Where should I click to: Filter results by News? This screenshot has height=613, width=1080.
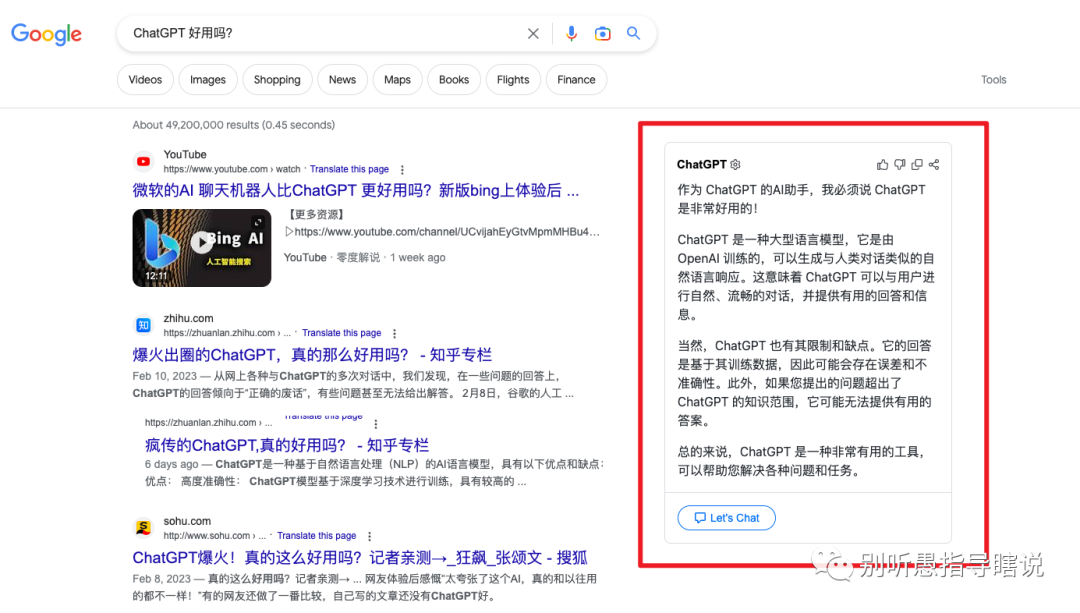342,80
